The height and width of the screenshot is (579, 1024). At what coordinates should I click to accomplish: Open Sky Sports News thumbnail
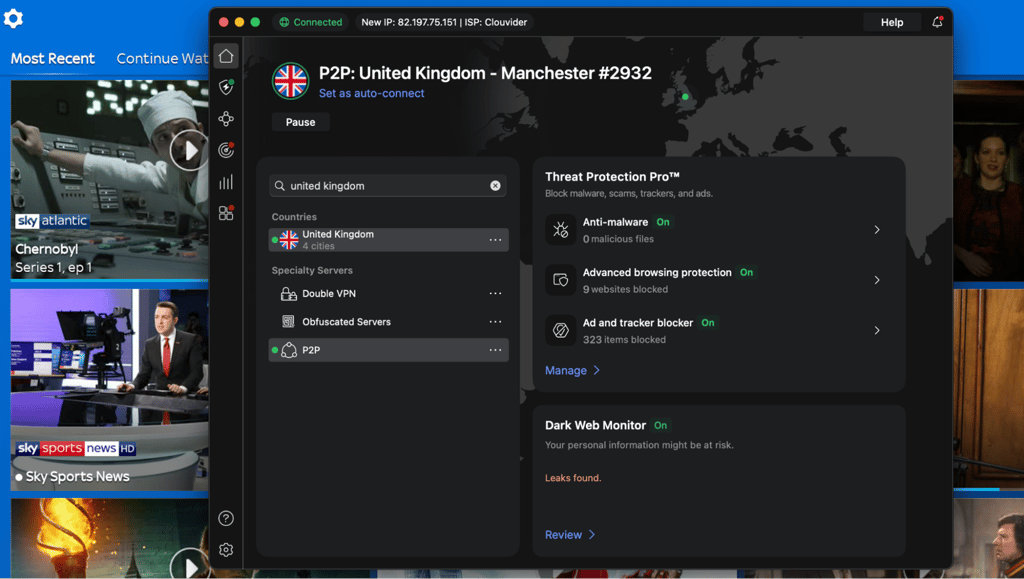point(109,390)
